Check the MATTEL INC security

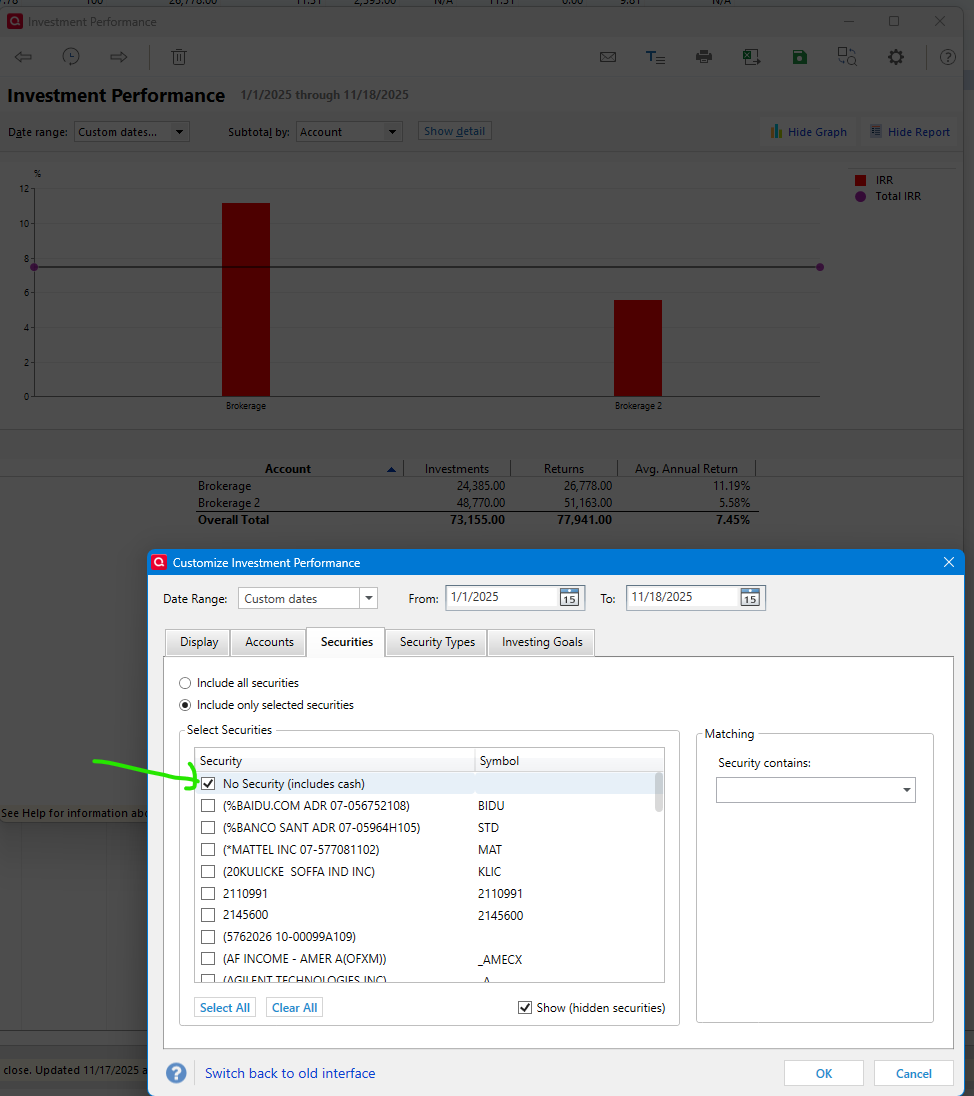tap(208, 849)
